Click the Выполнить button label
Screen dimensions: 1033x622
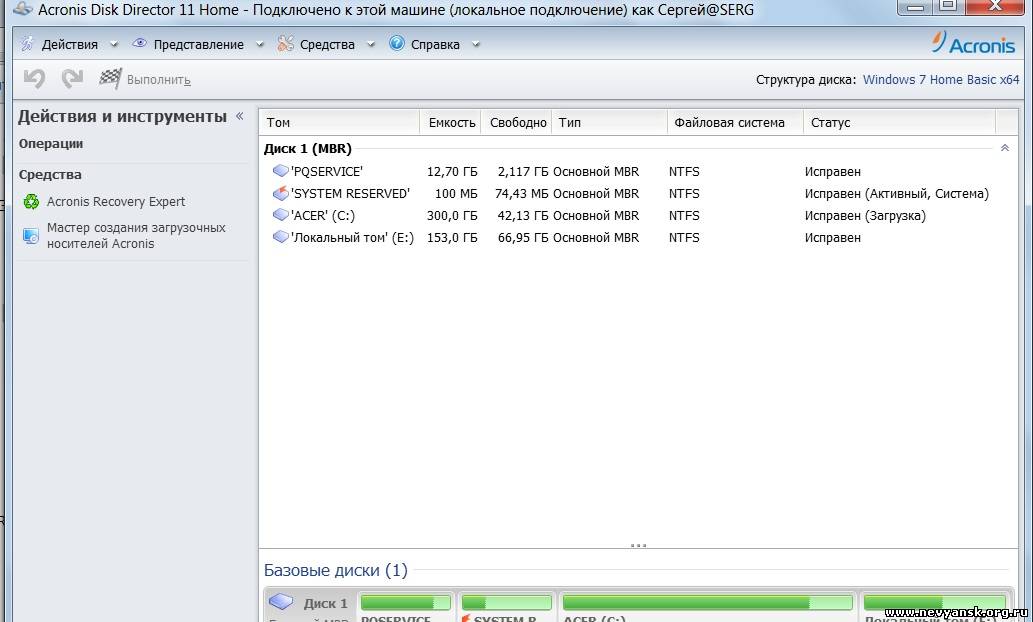(159, 80)
